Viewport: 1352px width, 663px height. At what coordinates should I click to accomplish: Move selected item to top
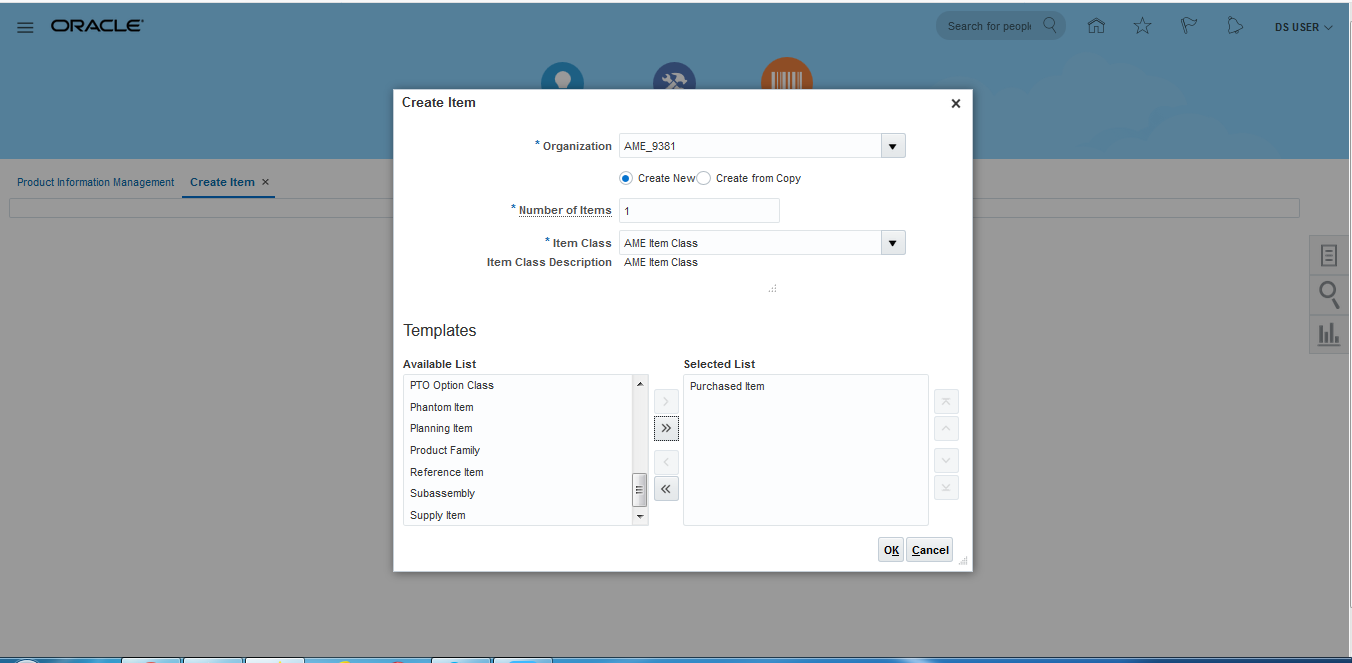coord(946,402)
